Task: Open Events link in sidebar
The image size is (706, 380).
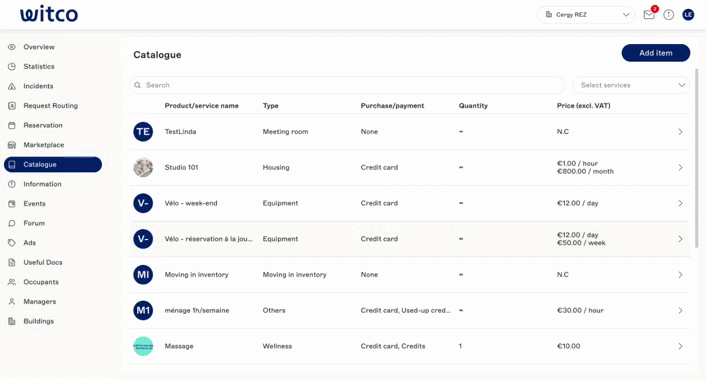Action: (34, 204)
